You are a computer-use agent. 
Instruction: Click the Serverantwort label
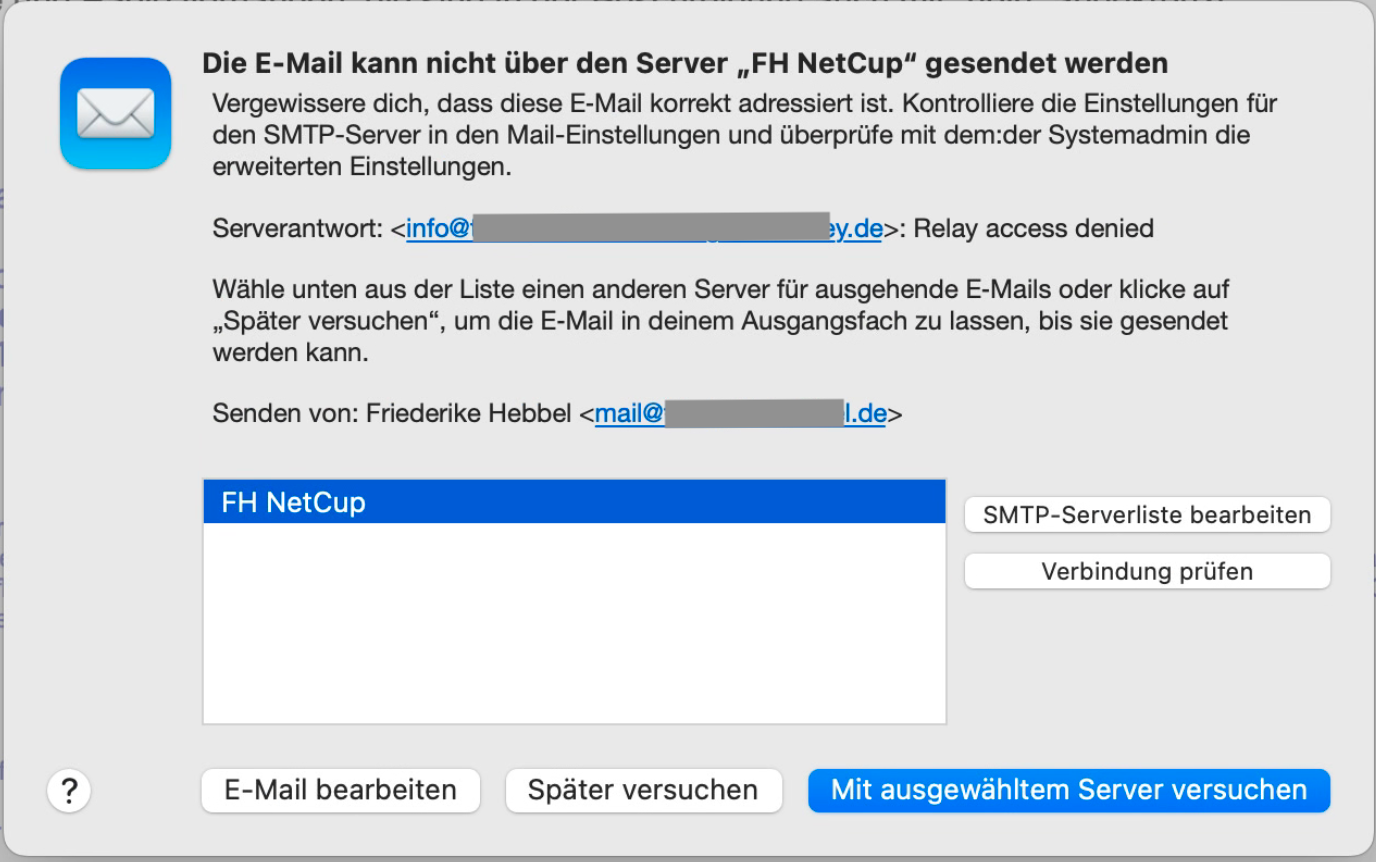tap(297, 229)
